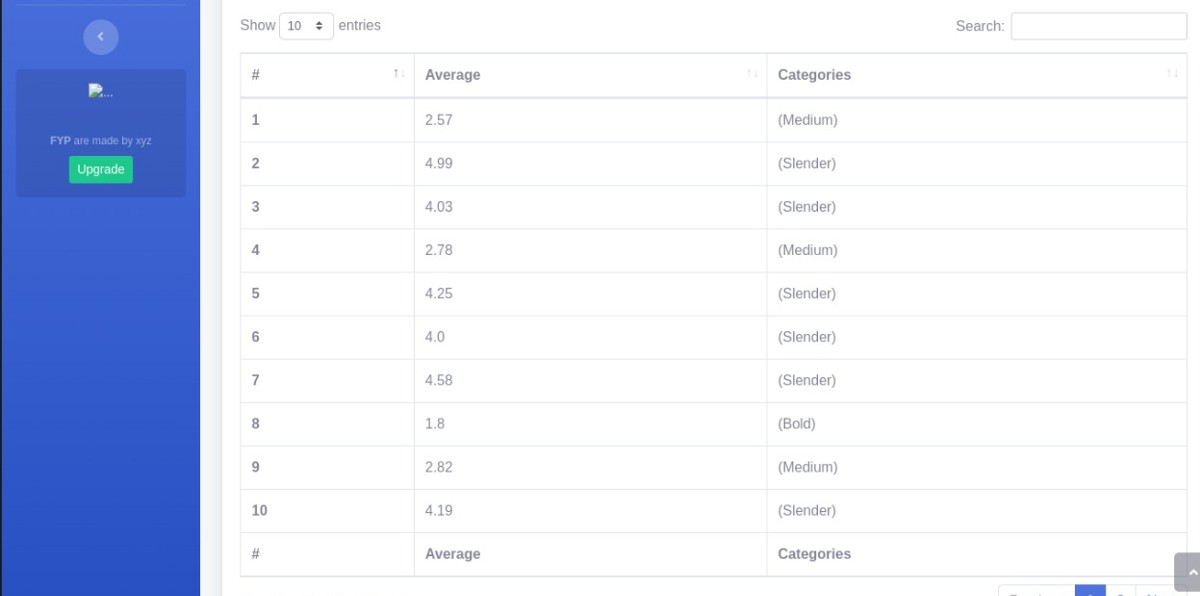The width and height of the screenshot is (1200, 596).
Task: Sort the table by the Average column
Action: coord(590,75)
